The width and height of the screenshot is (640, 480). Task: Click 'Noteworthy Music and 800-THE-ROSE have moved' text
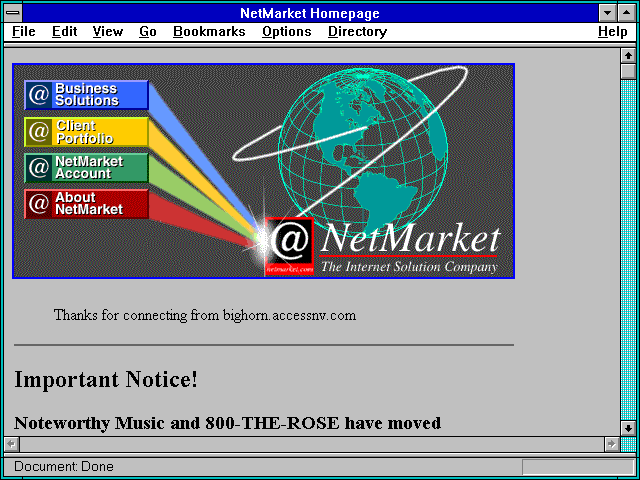(227, 423)
